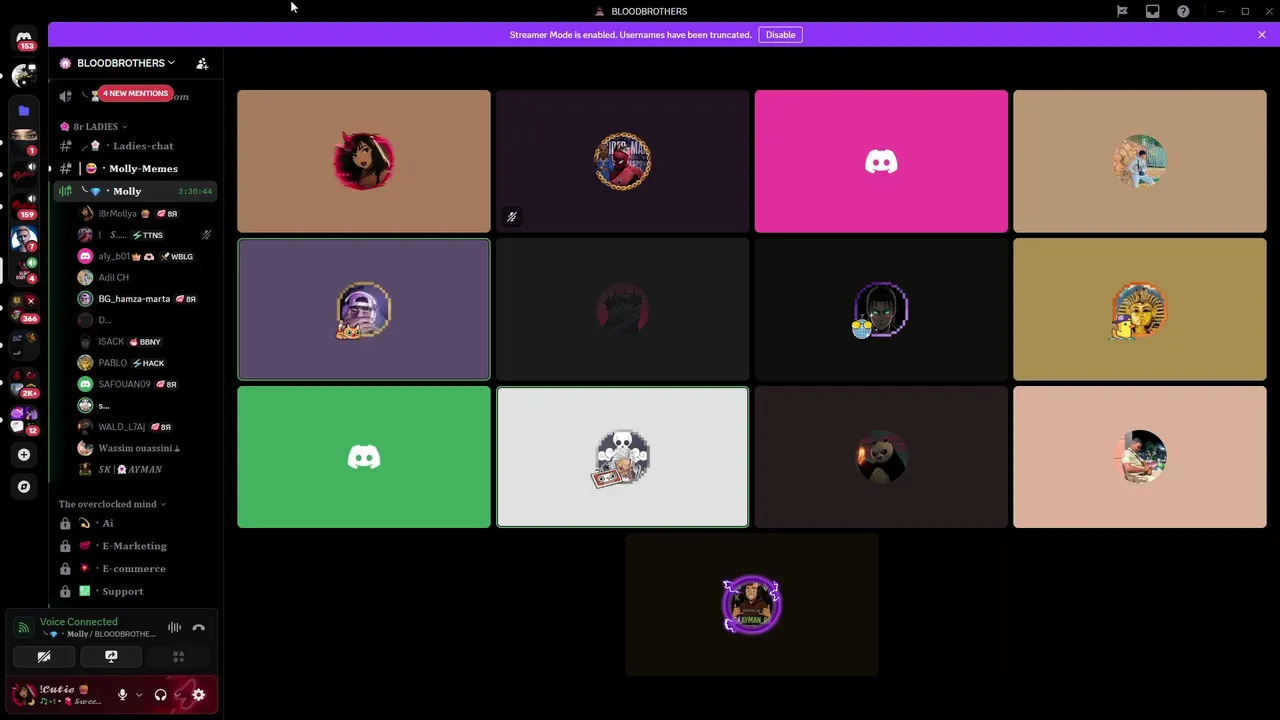
Task: Add a server with plus icon
Action: point(24,454)
